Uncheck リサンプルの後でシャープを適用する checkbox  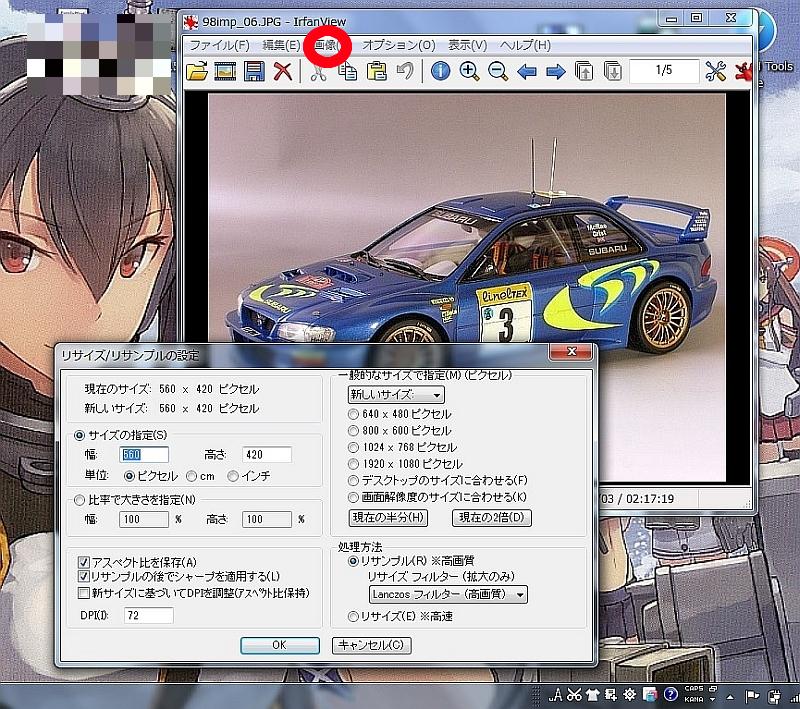[x=84, y=577]
